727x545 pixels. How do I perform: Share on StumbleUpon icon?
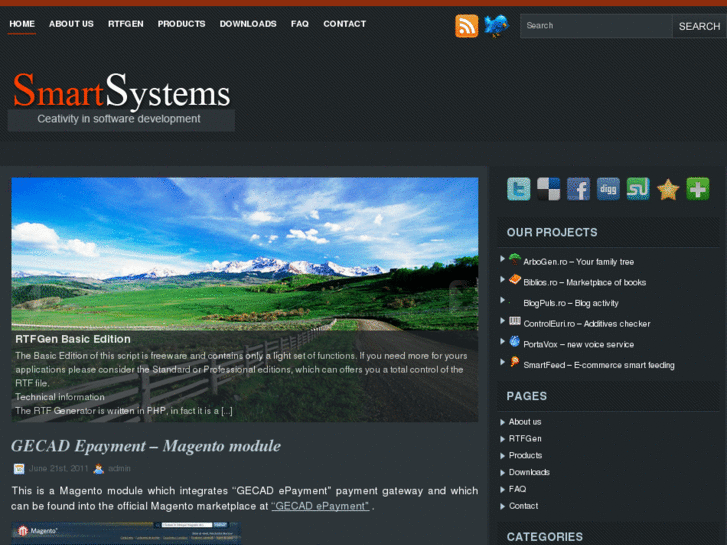coord(638,189)
